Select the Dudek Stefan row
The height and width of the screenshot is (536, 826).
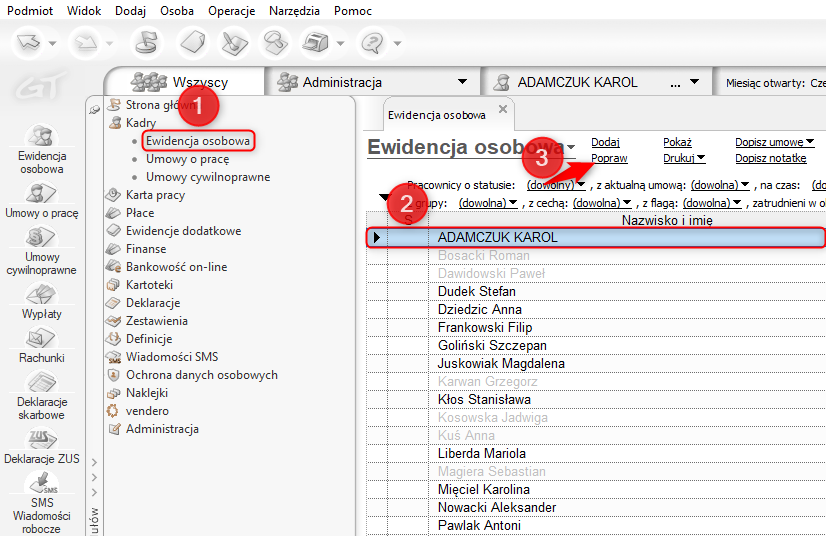[596, 291]
